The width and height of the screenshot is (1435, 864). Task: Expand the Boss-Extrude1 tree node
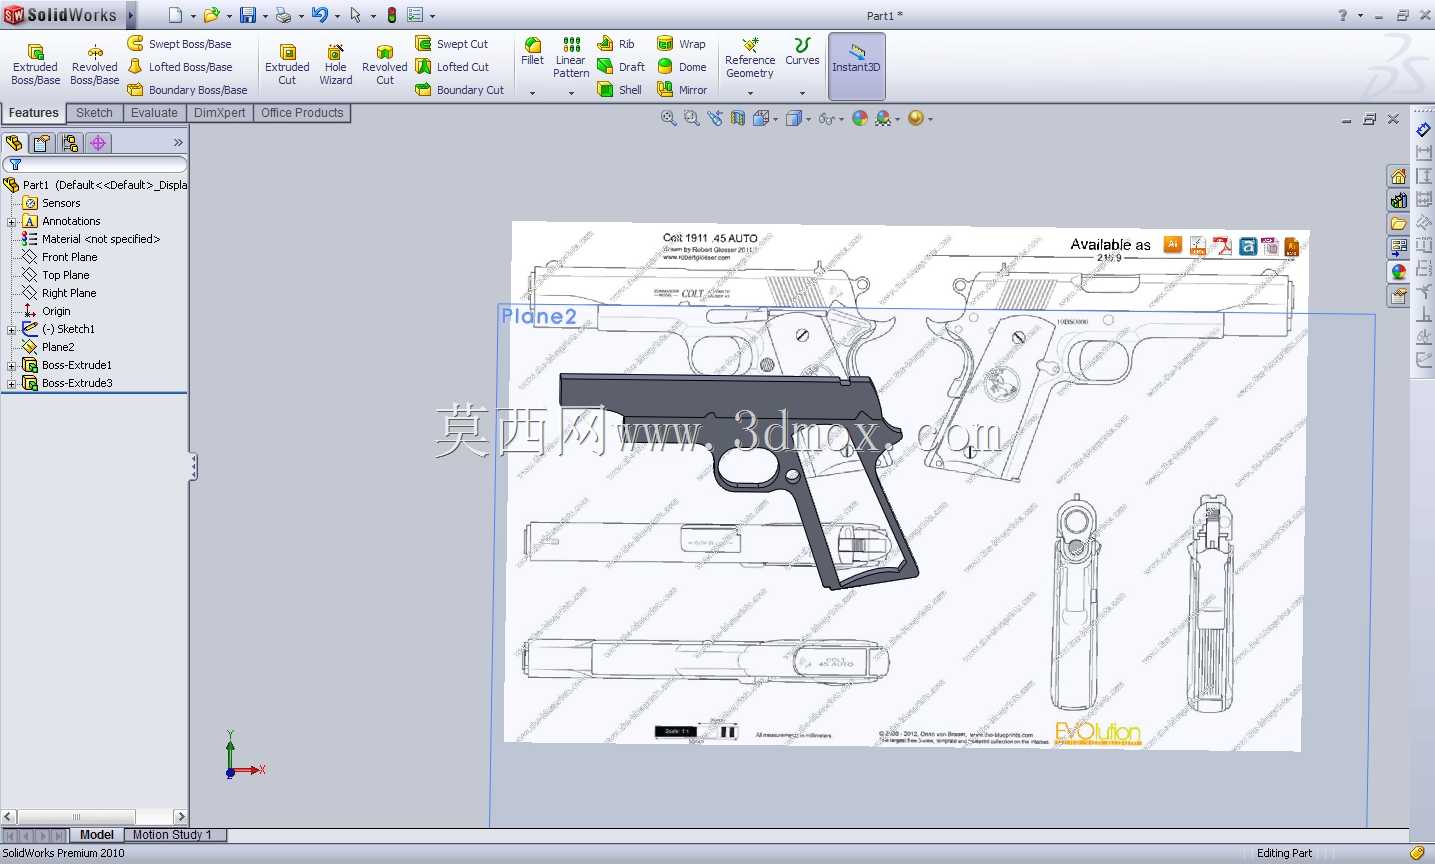tap(12, 365)
